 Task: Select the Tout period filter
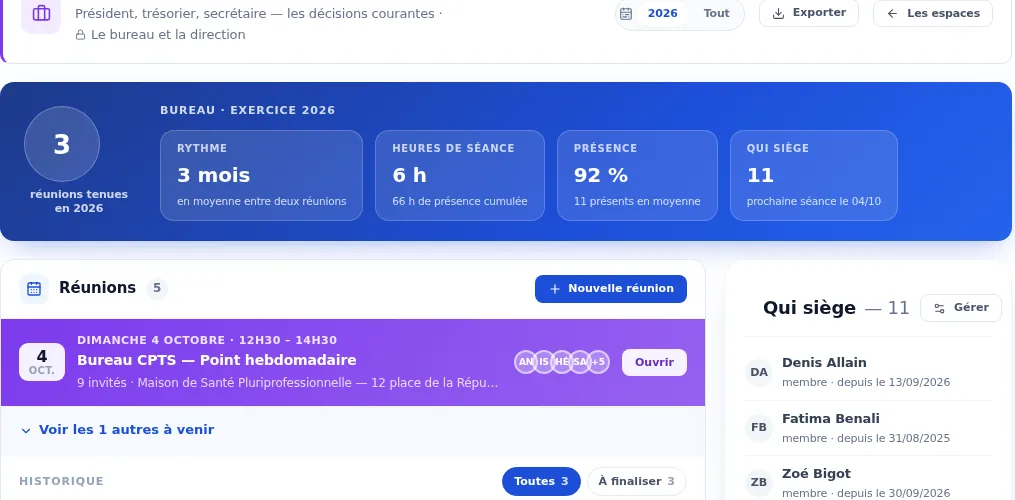pos(716,13)
